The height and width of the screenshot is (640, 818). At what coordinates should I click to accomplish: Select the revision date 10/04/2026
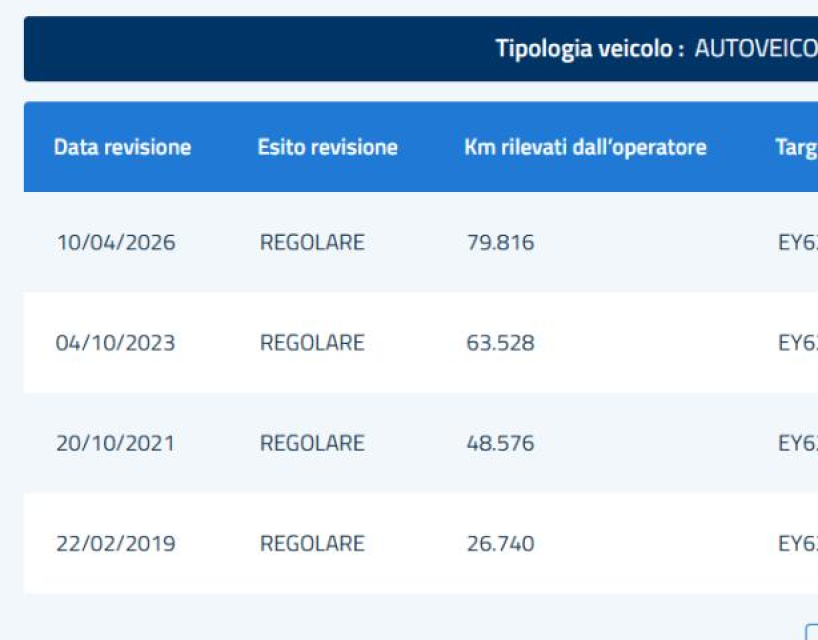(x=115, y=242)
